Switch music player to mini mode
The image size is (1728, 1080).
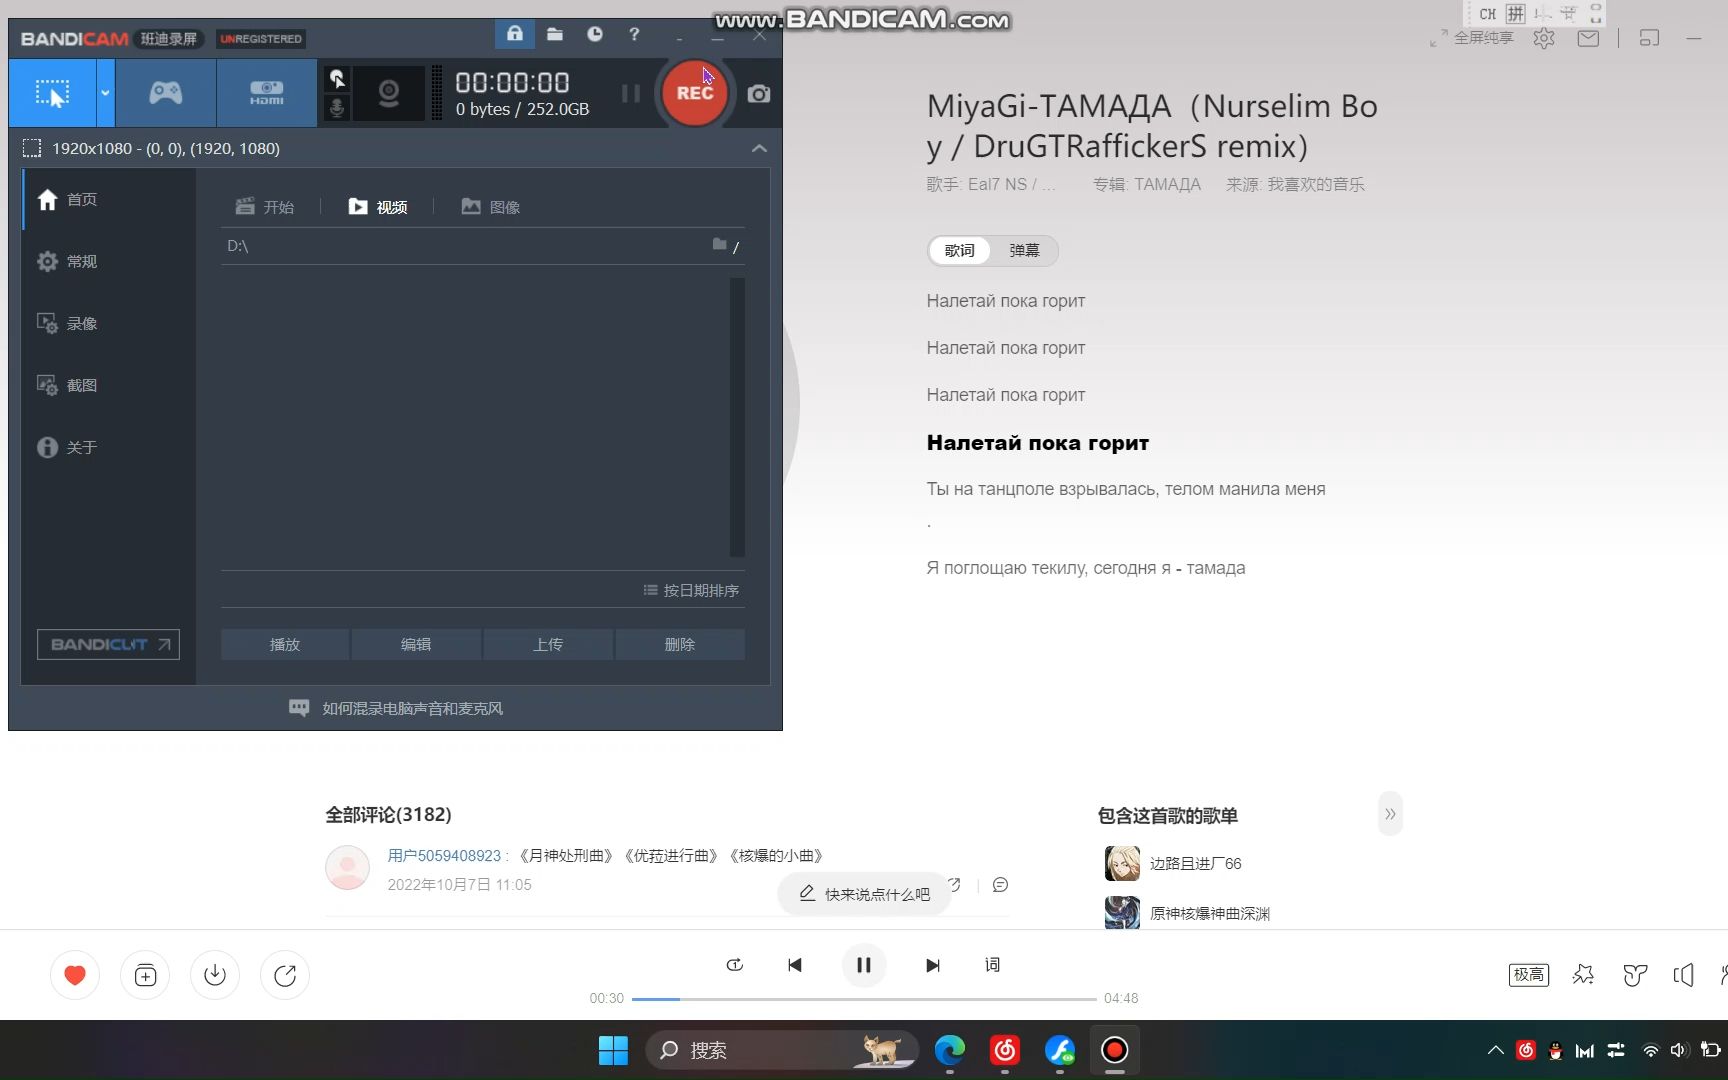(x=1649, y=38)
